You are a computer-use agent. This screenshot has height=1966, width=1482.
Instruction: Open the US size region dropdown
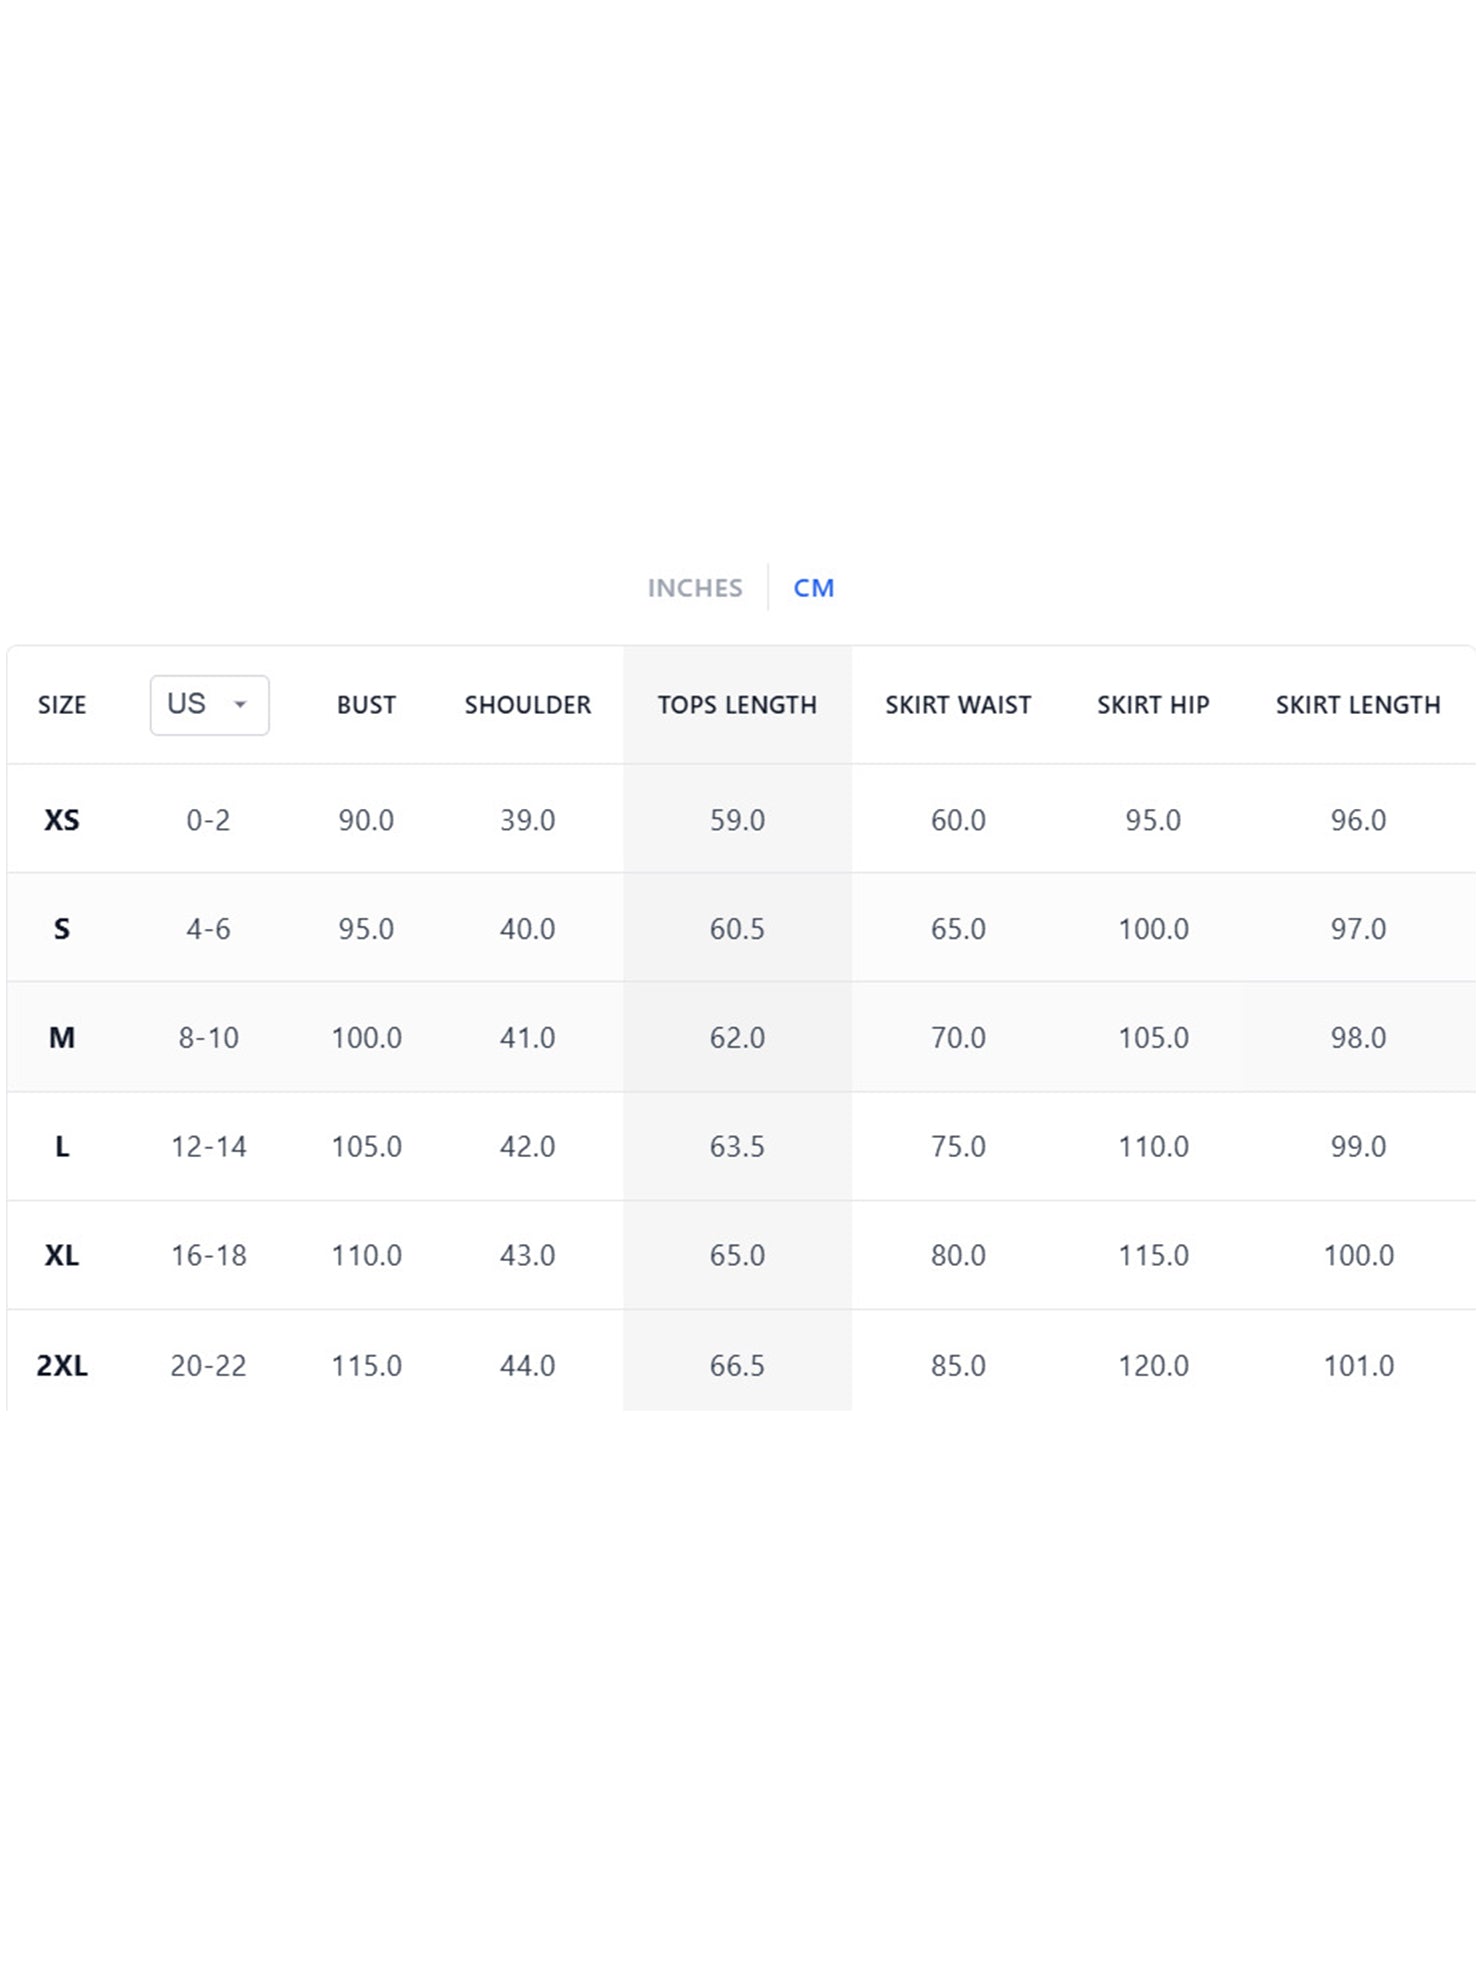[x=209, y=705]
